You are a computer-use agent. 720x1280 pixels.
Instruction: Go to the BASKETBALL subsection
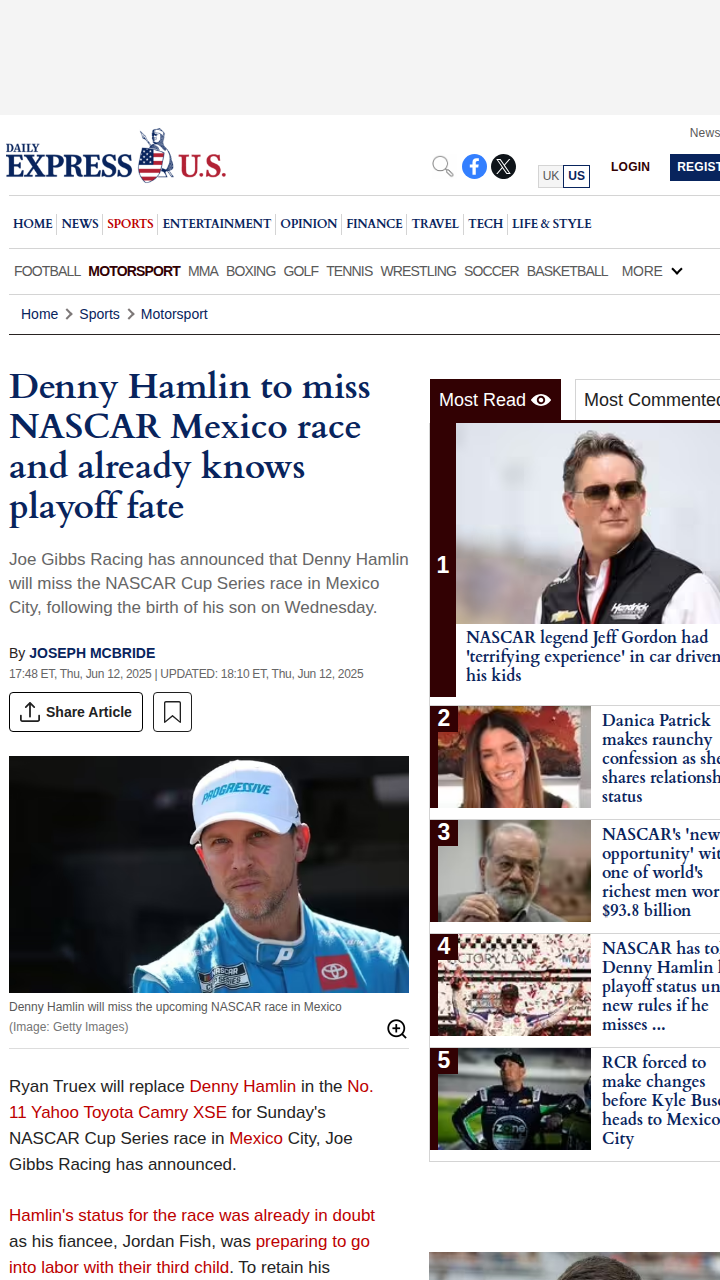tap(567, 271)
